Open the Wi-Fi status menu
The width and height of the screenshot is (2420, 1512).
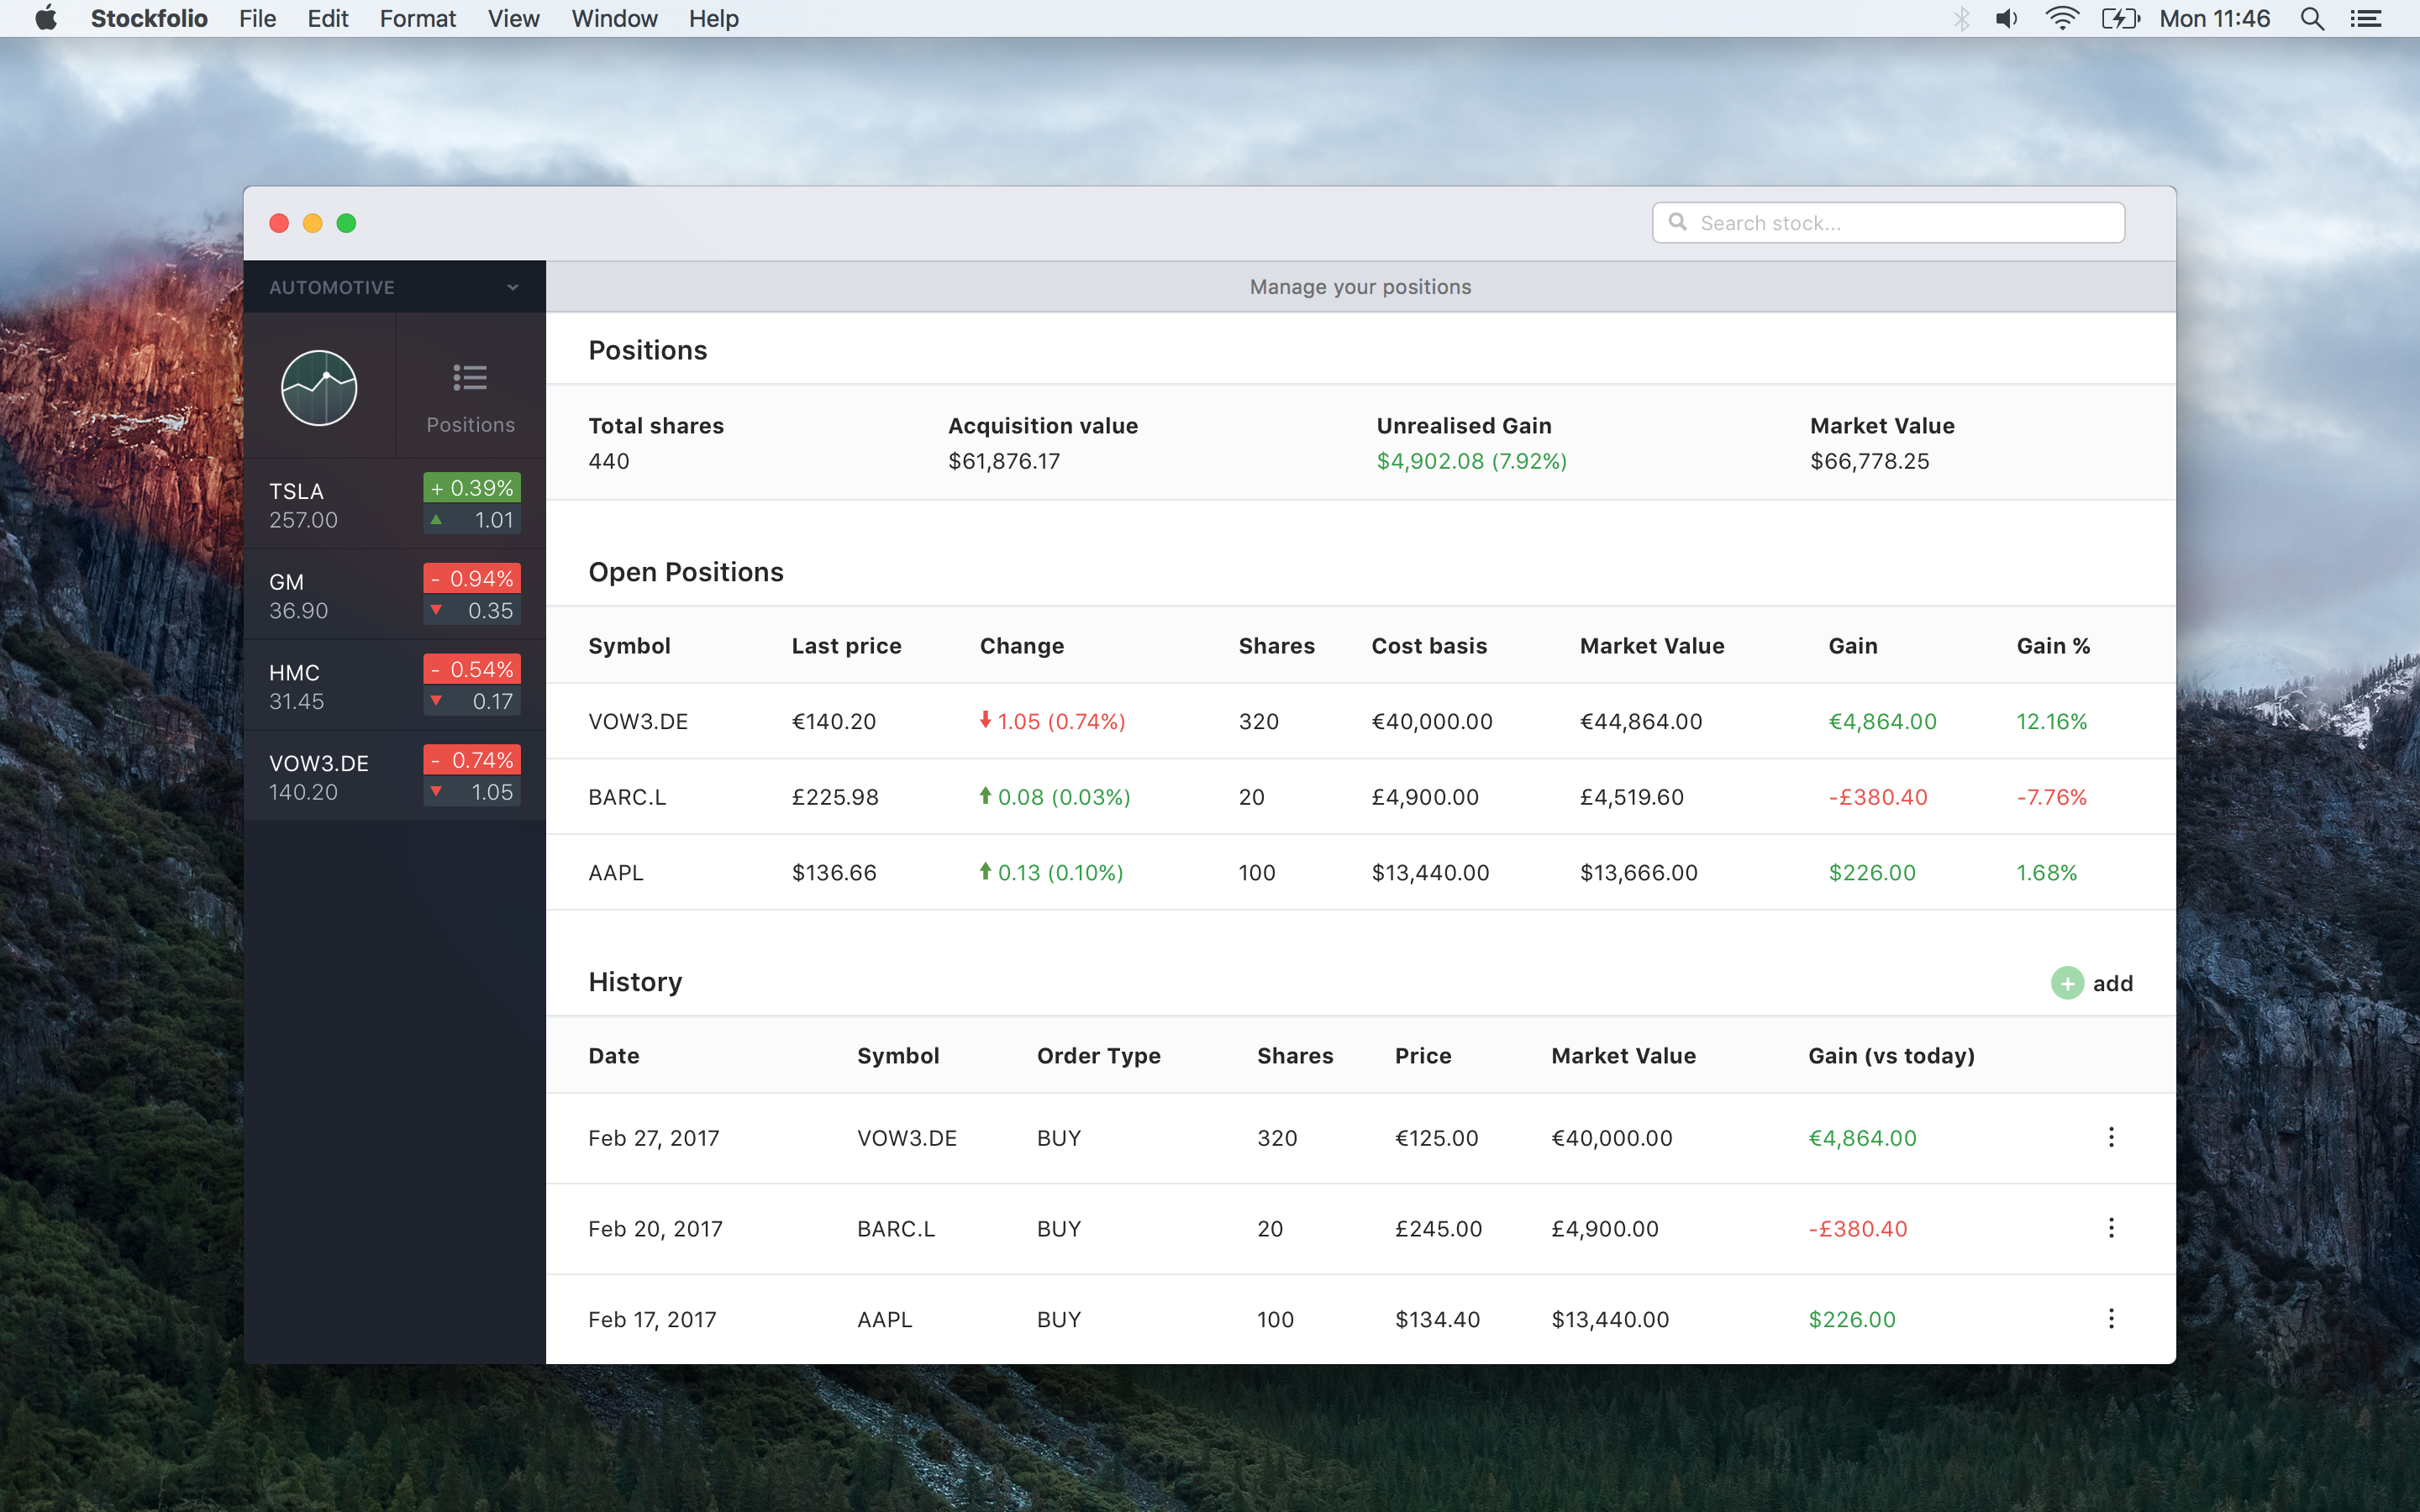[2061, 19]
